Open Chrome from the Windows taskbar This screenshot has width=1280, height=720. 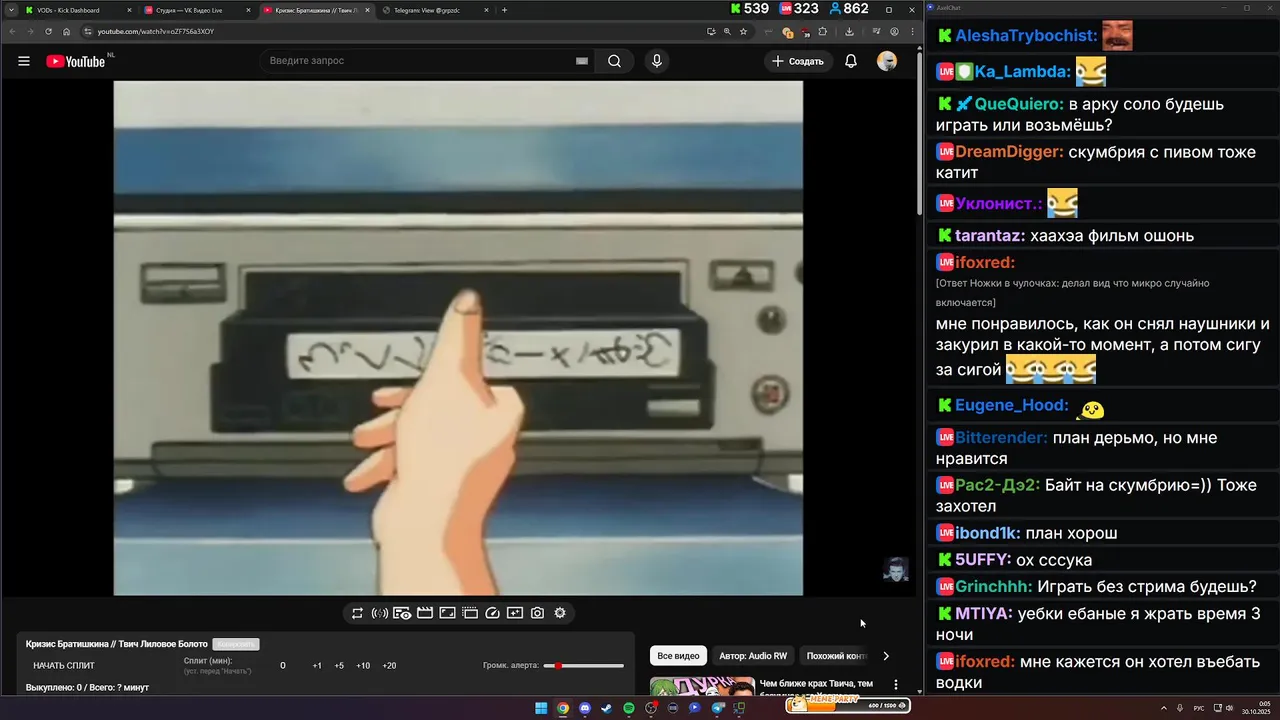pos(563,708)
